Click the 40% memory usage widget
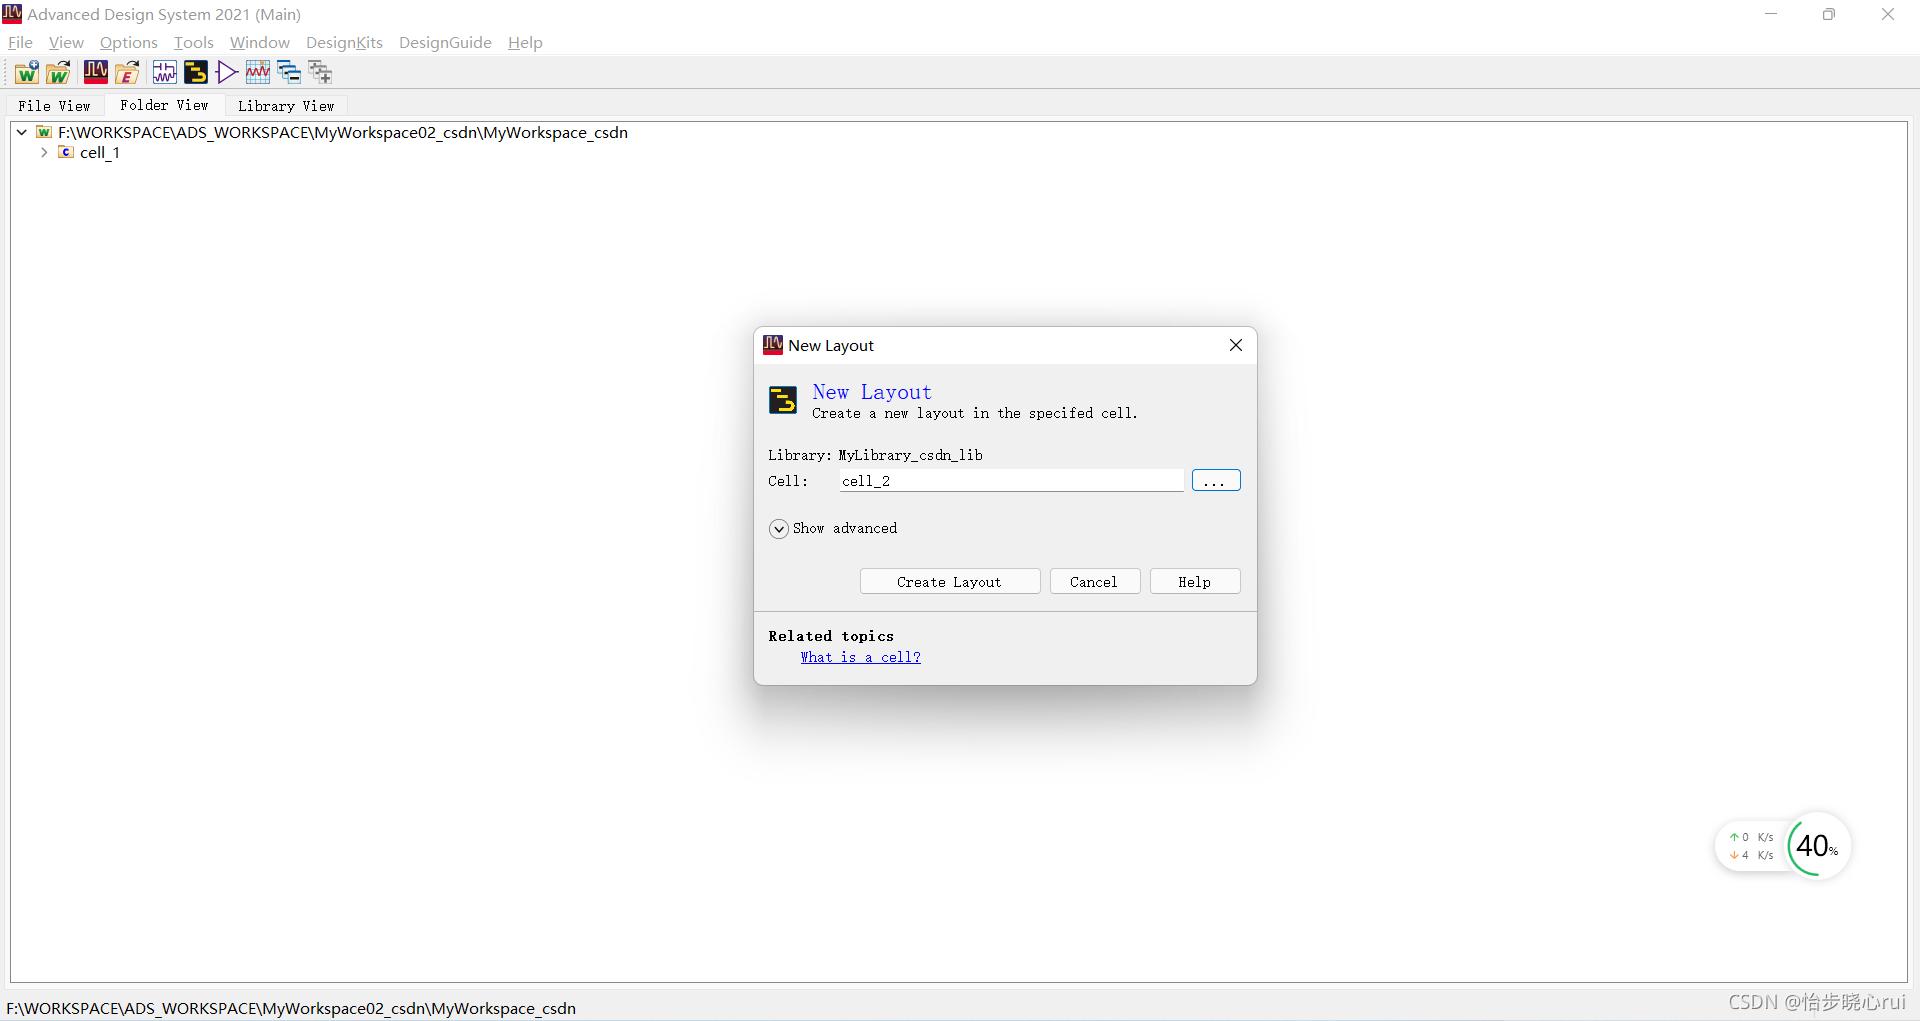Screen dimensions: 1920x1021 [x=1819, y=846]
